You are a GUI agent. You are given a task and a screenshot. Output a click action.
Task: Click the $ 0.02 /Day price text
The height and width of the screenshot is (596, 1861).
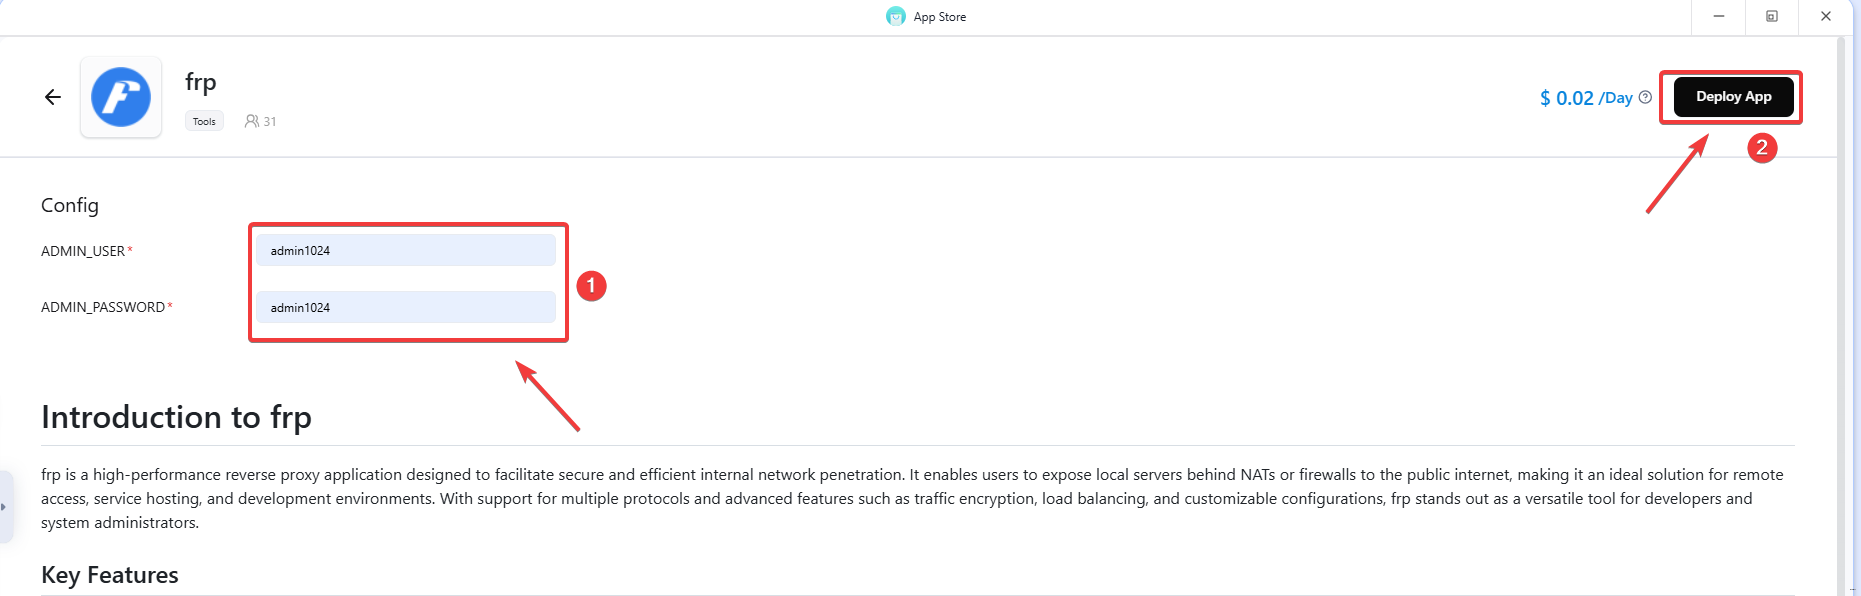1586,98
